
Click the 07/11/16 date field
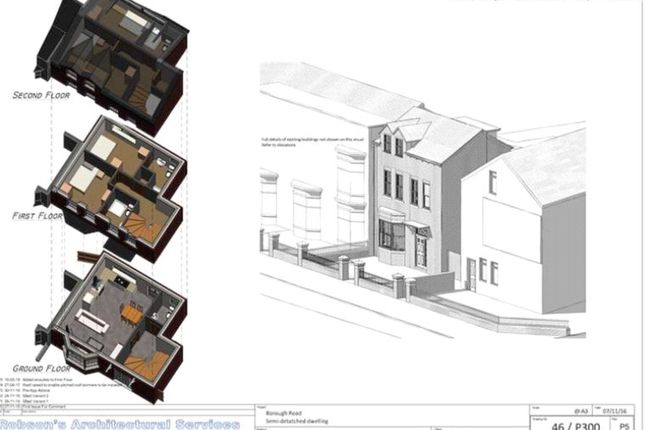[615, 411]
